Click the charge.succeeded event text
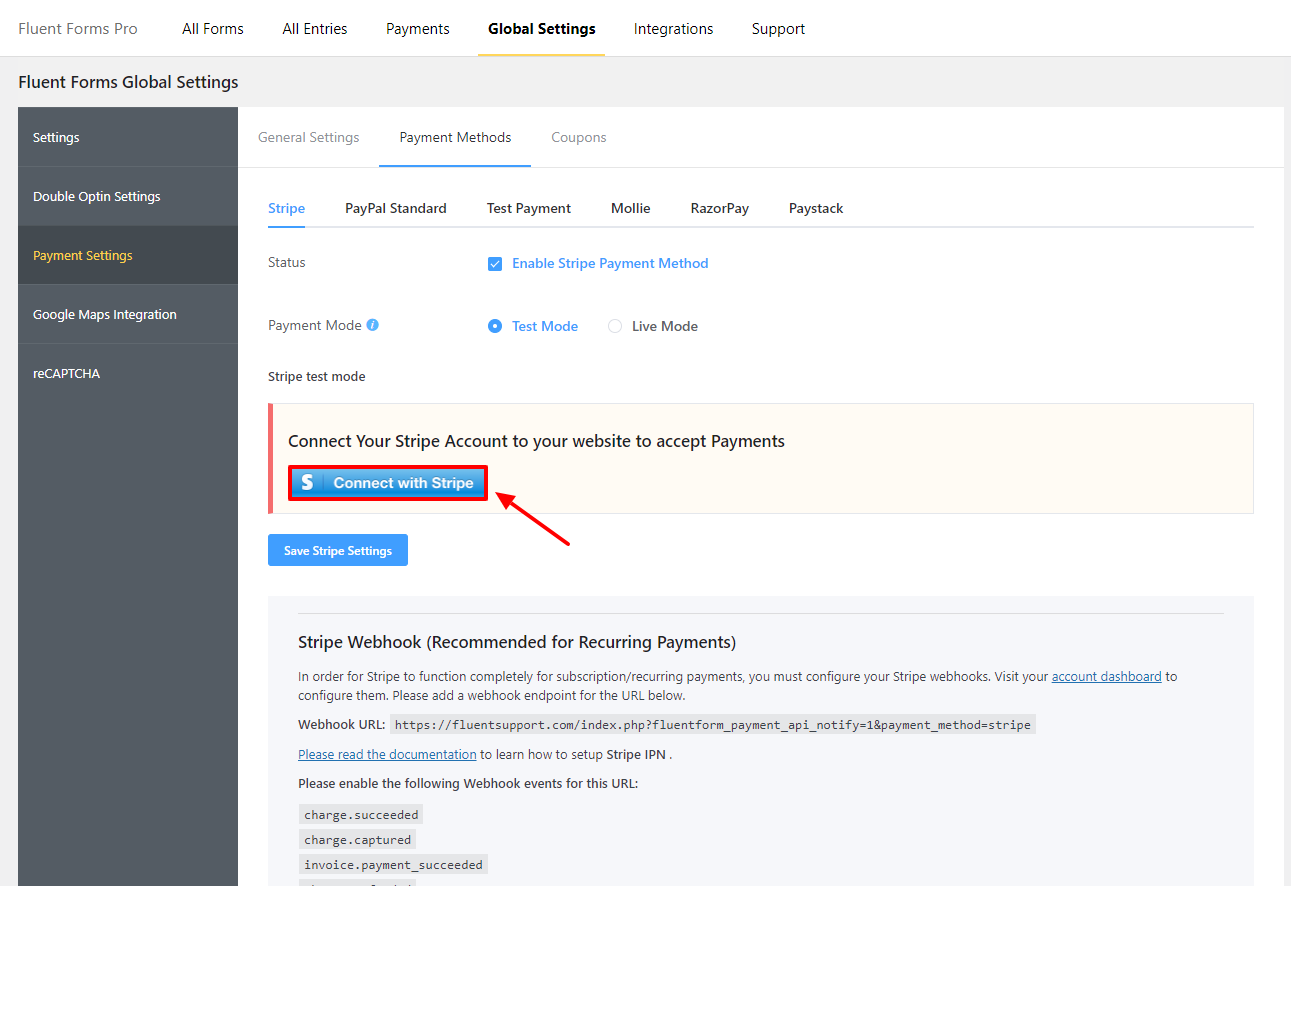The height and width of the screenshot is (1013, 1291). coord(361,815)
